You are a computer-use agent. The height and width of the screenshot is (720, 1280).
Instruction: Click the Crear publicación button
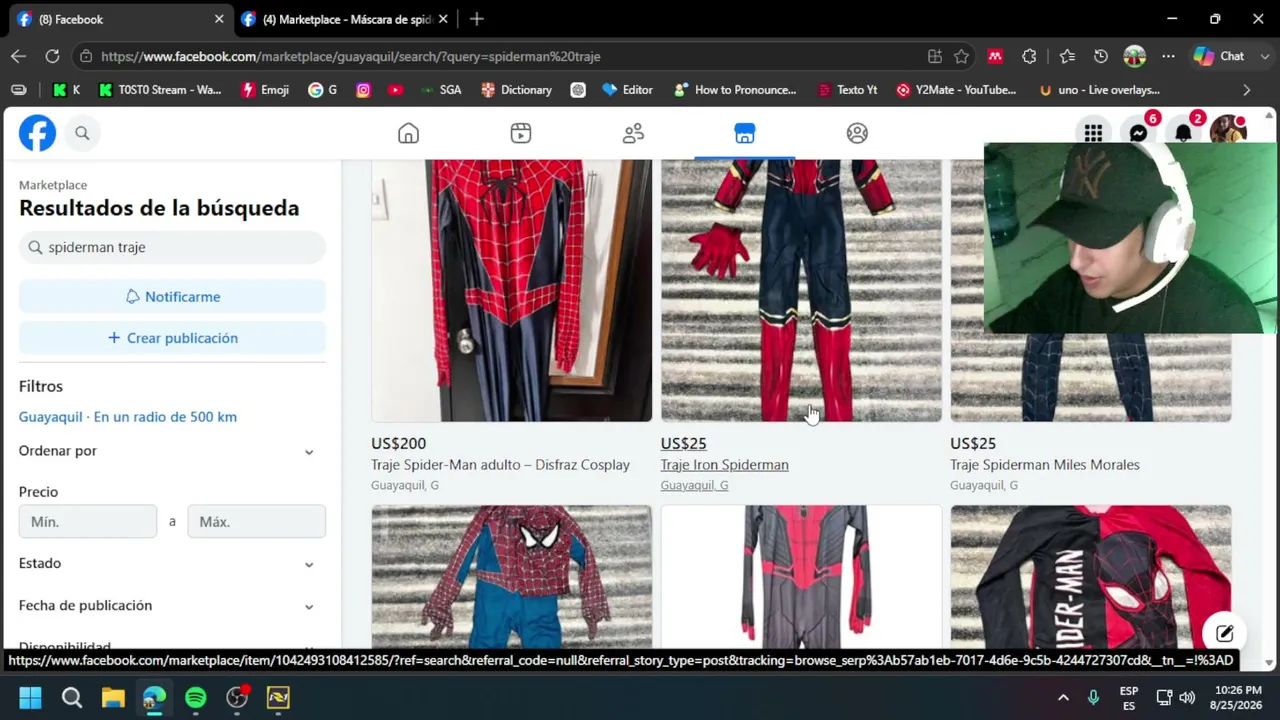click(172, 338)
